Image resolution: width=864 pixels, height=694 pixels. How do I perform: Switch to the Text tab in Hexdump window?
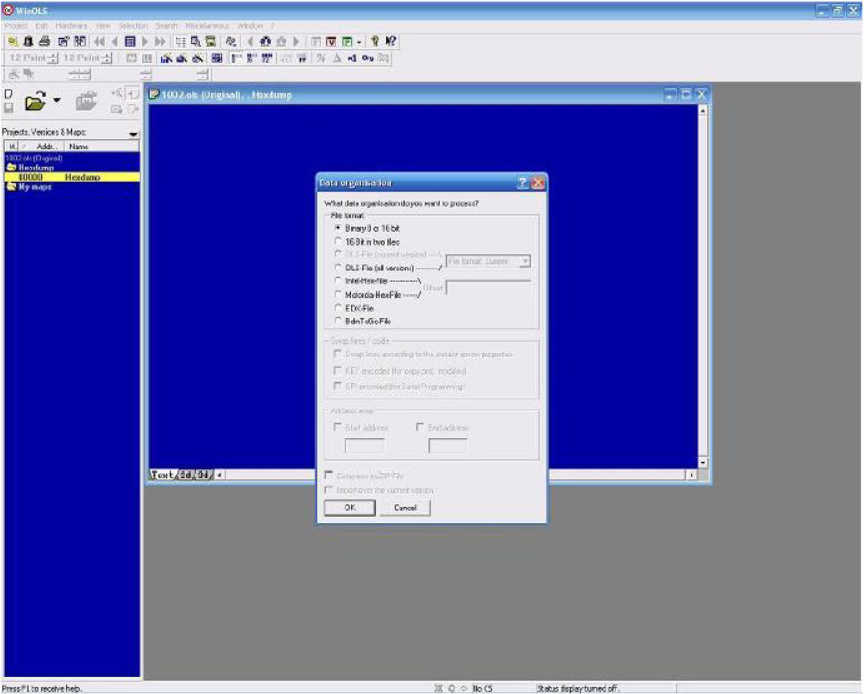click(x=162, y=475)
